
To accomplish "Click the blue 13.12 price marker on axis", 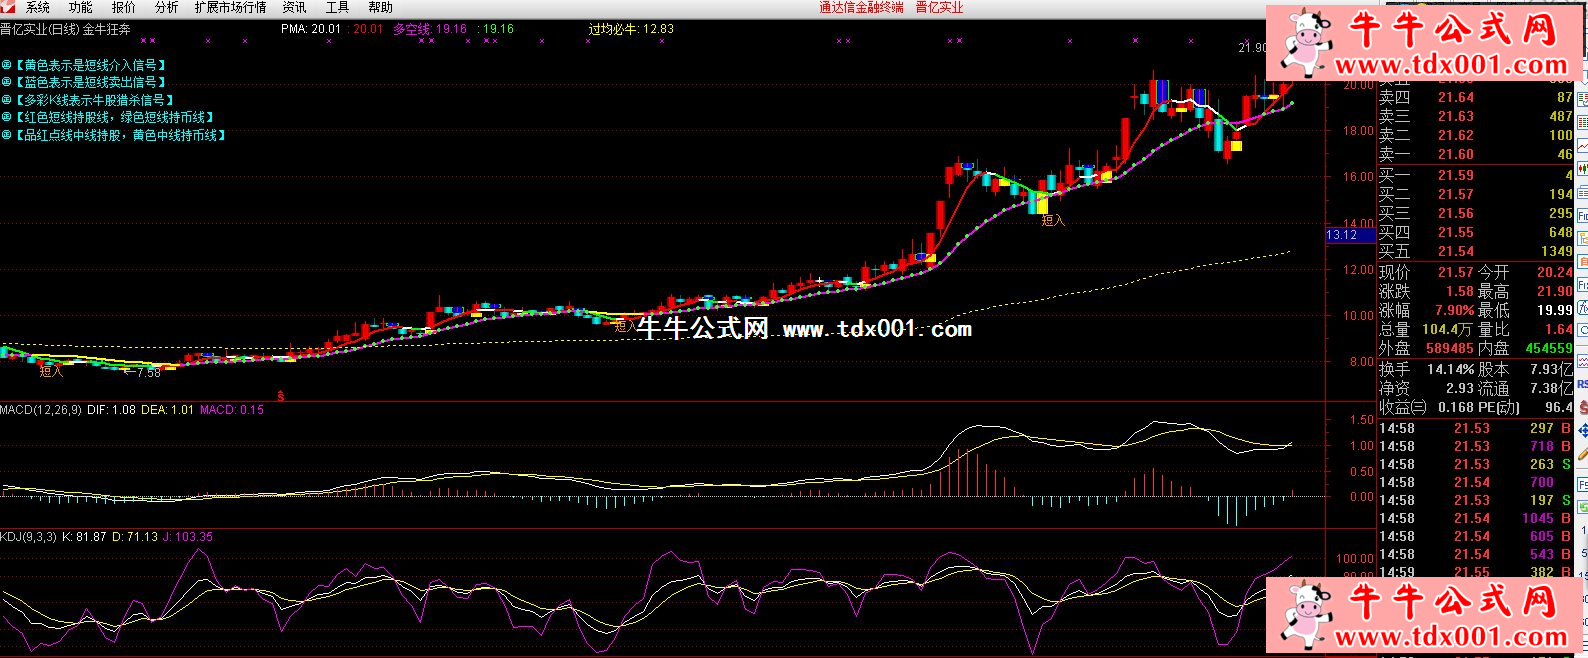I will [1342, 235].
